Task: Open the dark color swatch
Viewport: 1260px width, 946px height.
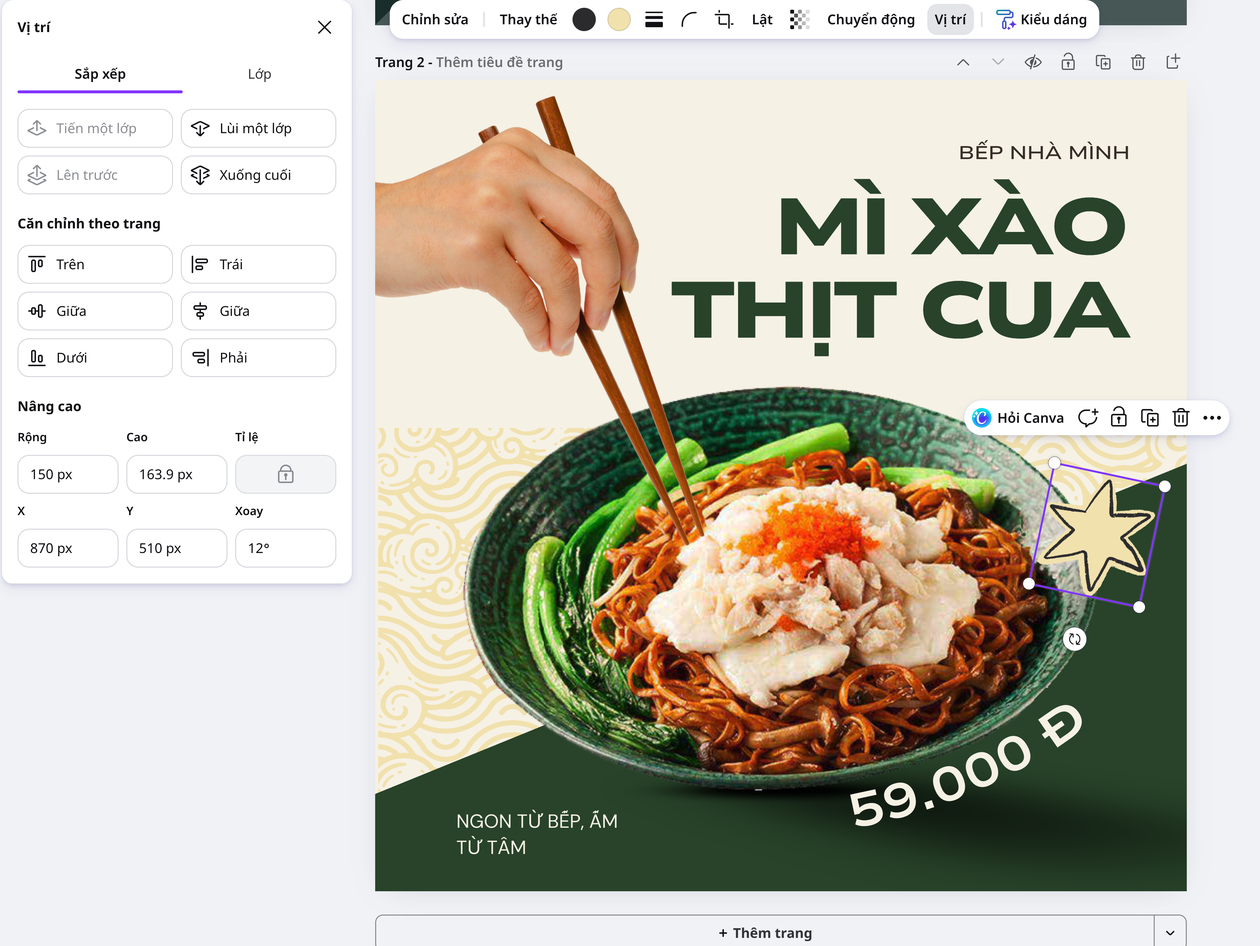Action: (584, 19)
